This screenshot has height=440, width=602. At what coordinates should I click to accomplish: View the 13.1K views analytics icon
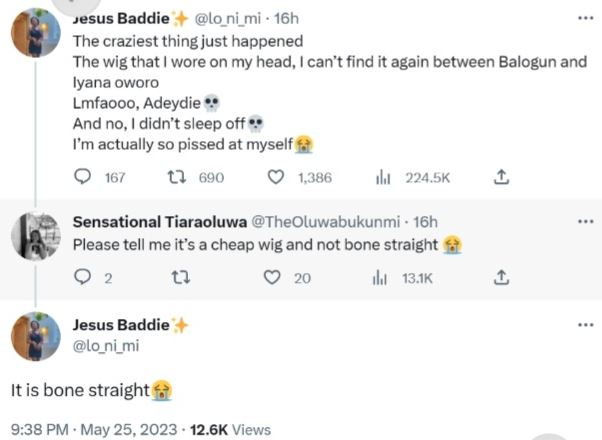click(382, 278)
